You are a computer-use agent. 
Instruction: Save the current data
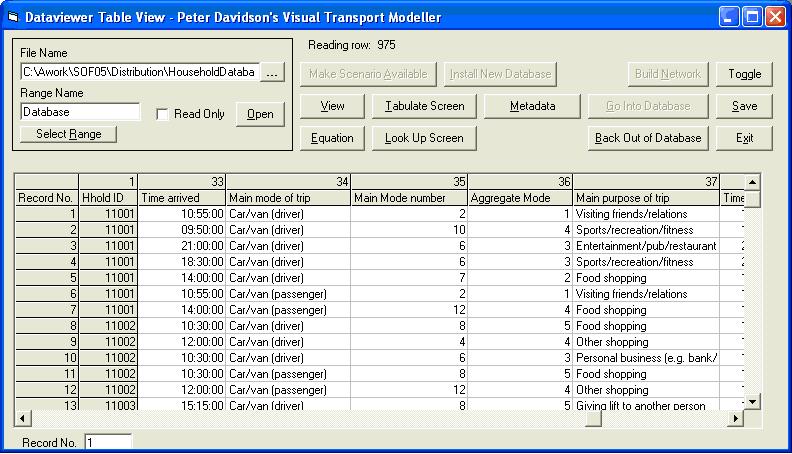[x=745, y=106]
